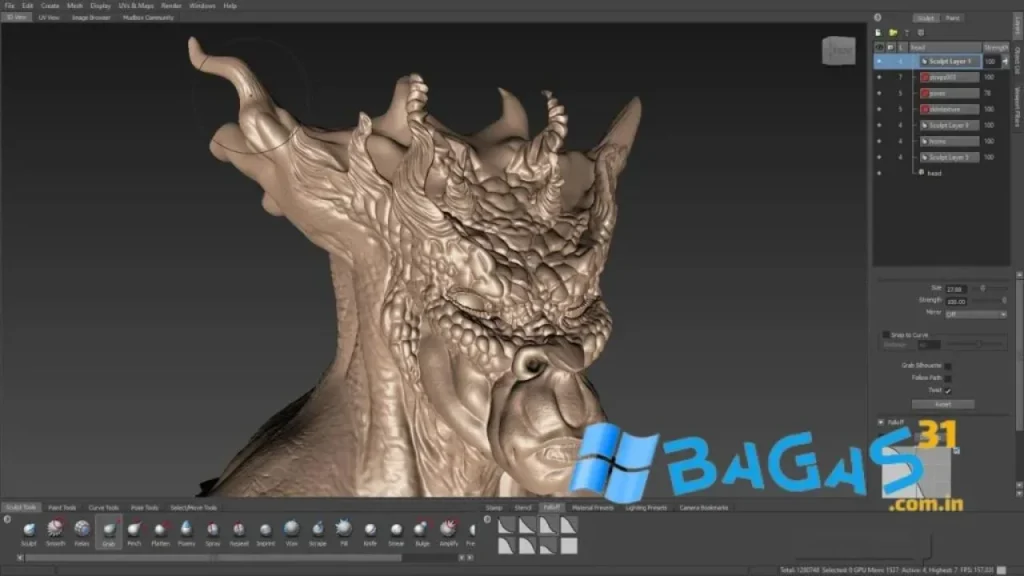Open the Object List side tab
This screenshot has height=576, width=1024.
click(x=1017, y=59)
